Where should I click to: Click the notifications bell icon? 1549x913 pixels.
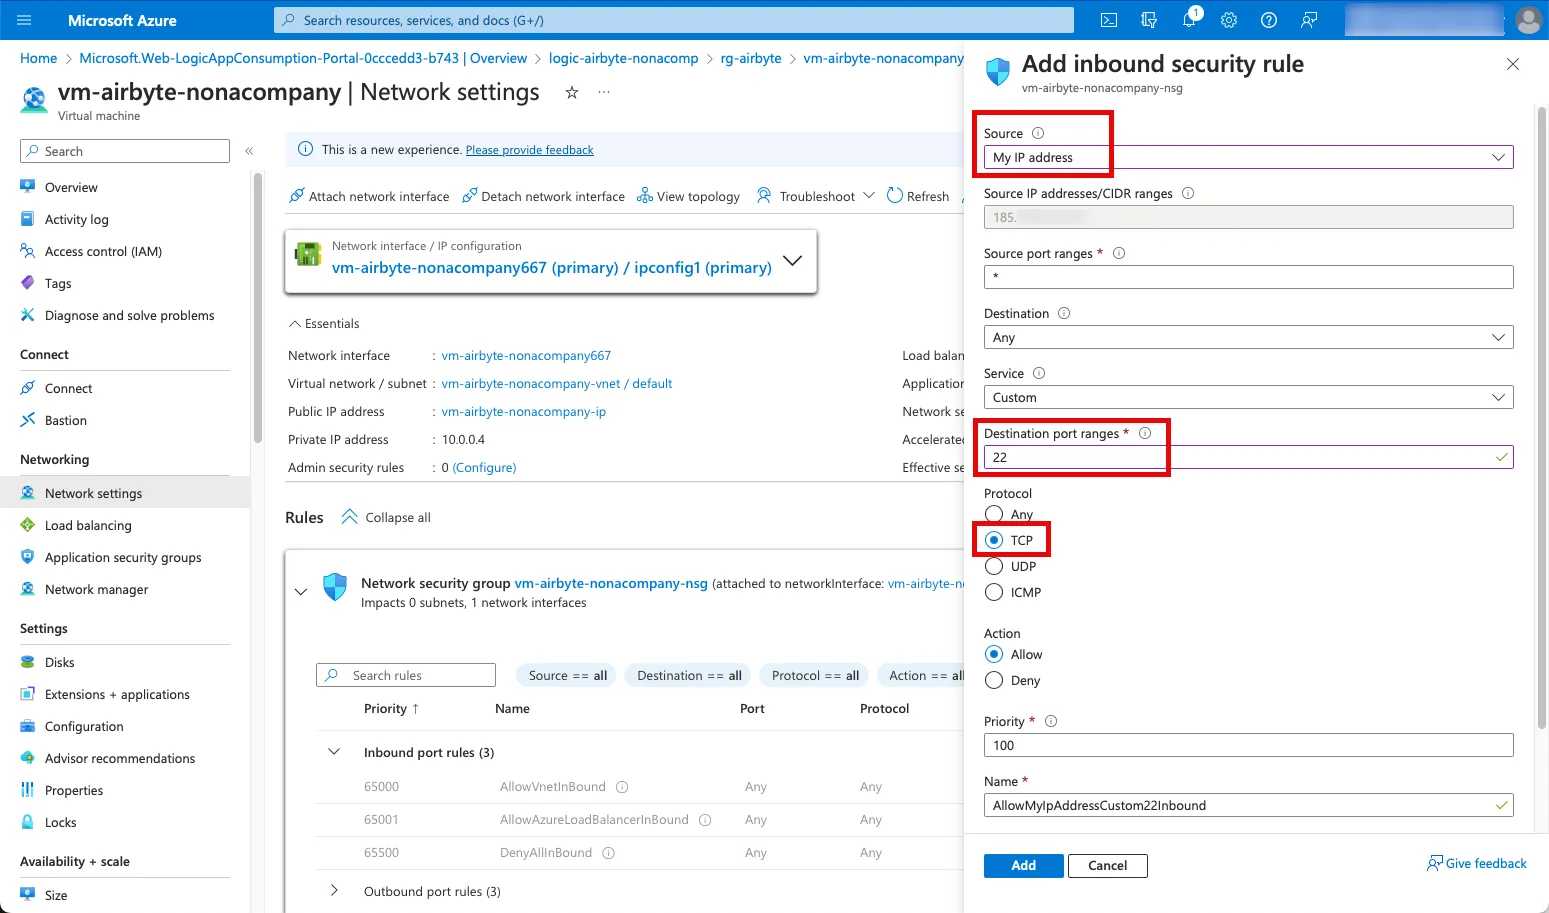[1189, 20]
